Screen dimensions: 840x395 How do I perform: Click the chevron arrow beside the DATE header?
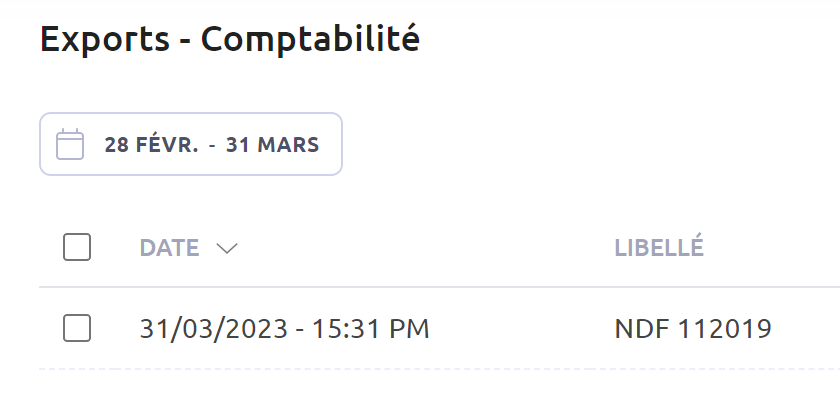pyautogui.click(x=227, y=248)
